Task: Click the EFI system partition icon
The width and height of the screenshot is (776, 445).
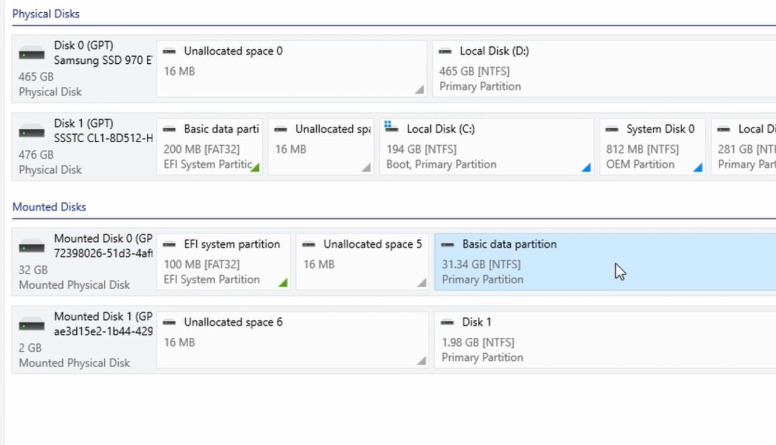Action: coord(169,244)
